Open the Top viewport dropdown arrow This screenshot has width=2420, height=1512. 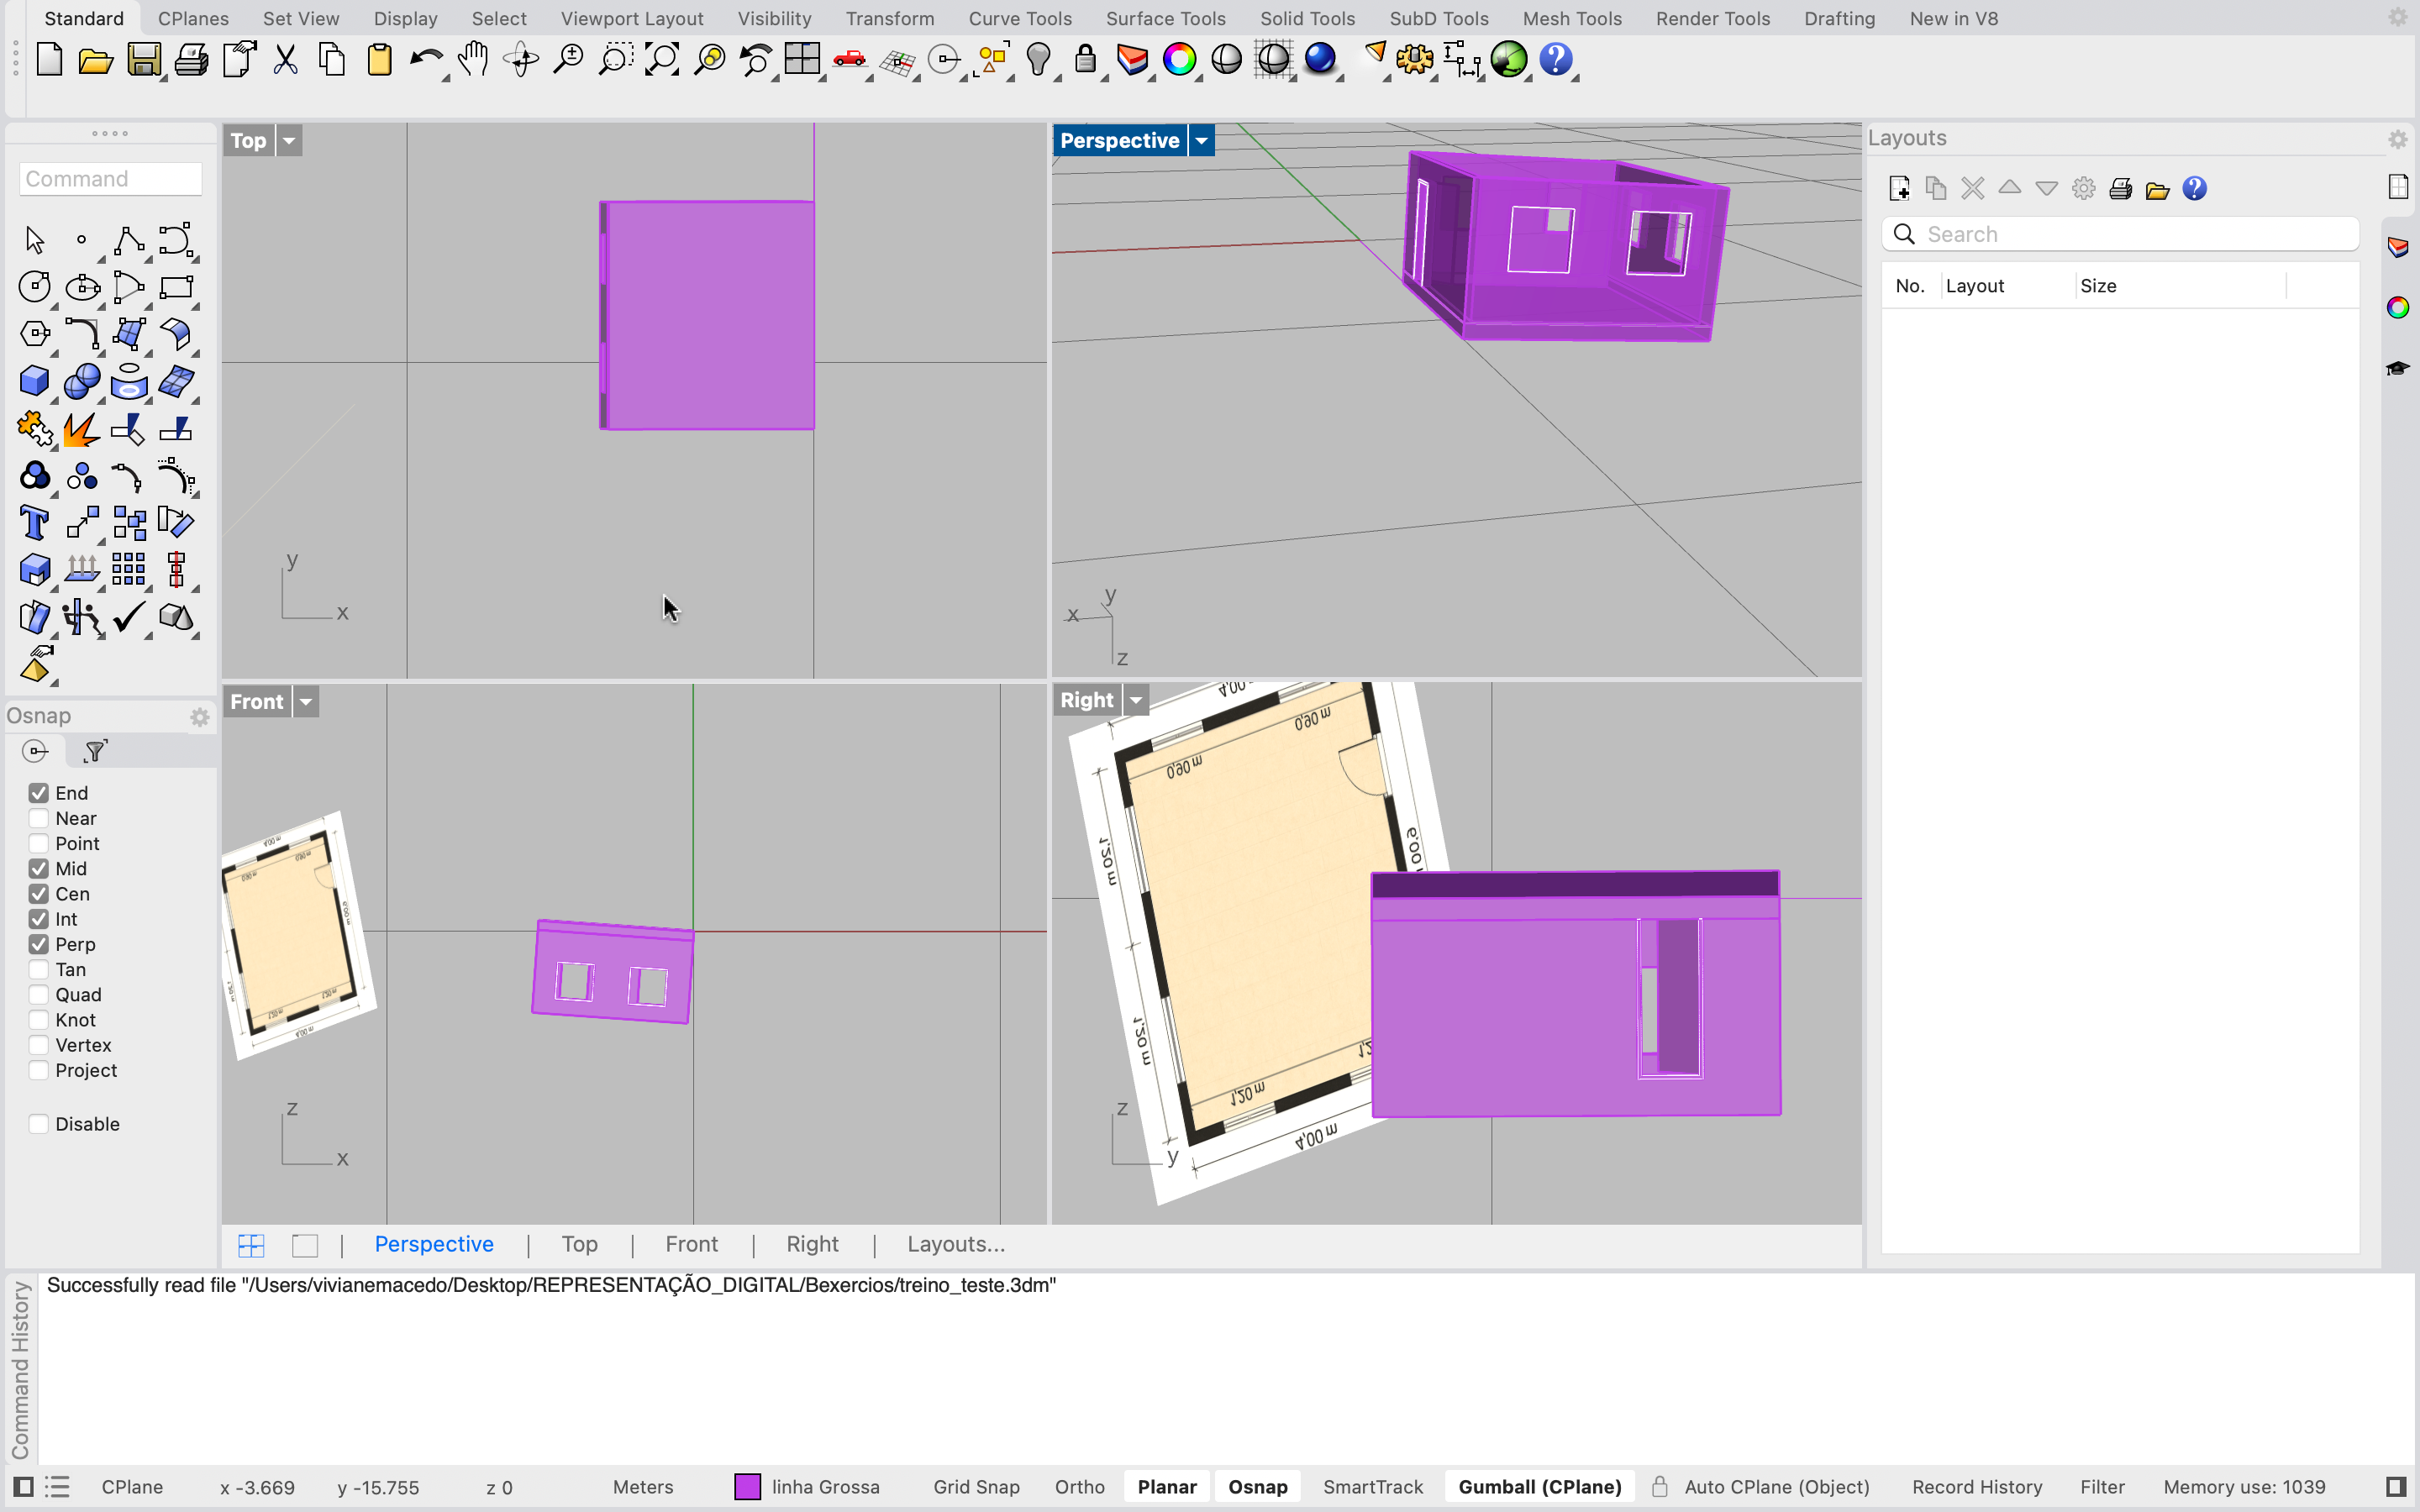coord(289,141)
